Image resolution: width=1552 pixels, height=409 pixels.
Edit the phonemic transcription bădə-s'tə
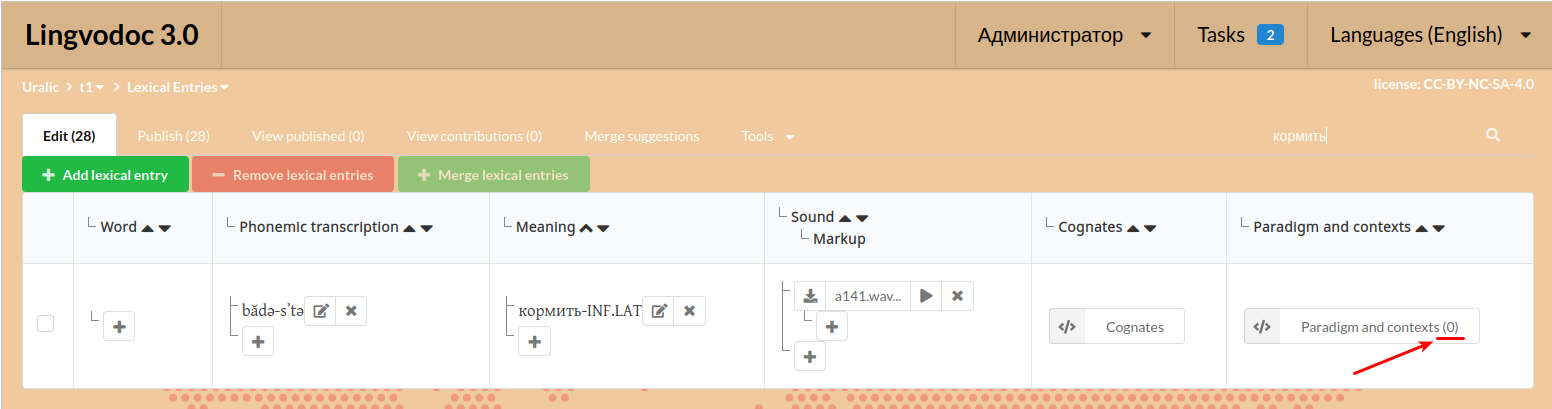click(320, 311)
